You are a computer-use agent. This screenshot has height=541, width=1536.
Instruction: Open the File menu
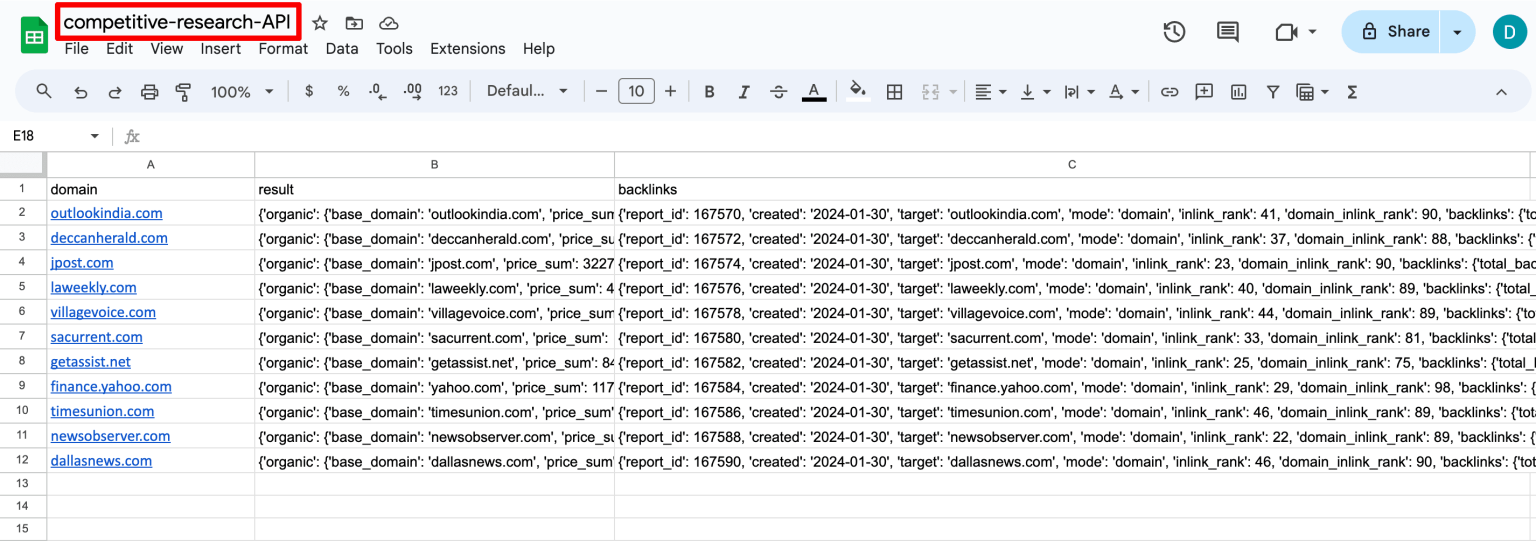76,49
